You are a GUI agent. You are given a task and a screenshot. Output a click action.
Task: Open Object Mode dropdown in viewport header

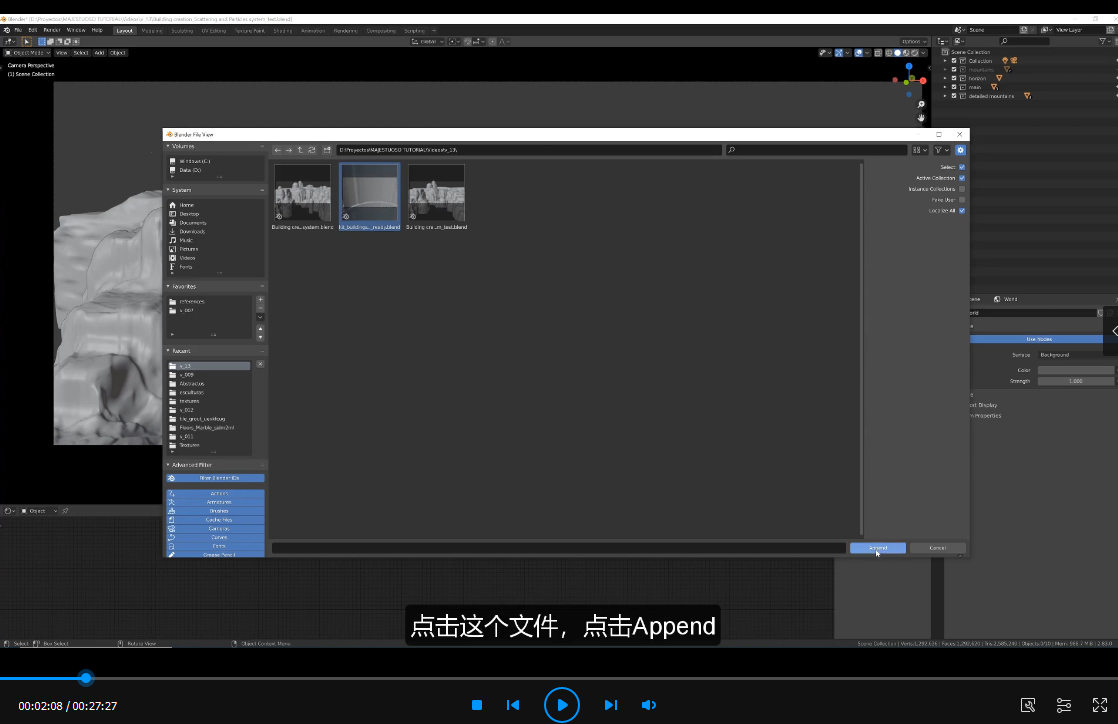28,53
